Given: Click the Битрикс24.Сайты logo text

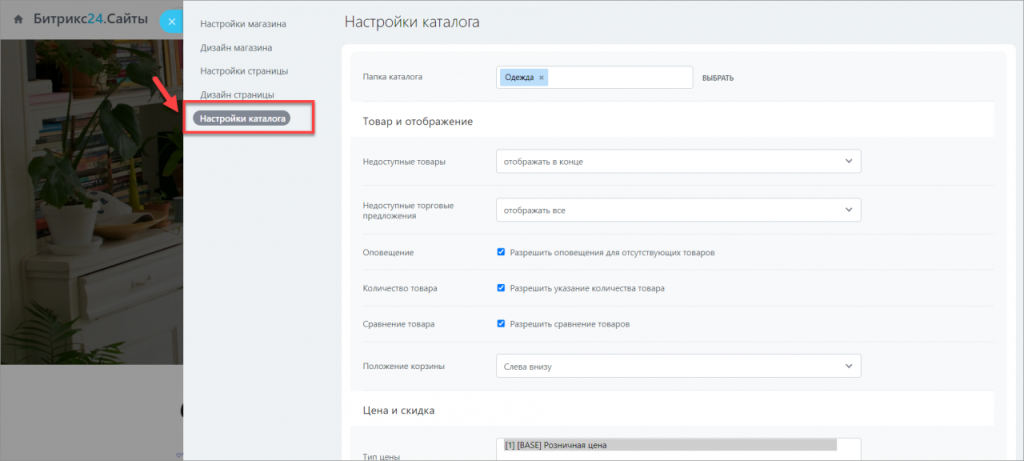Looking at the screenshot, I should click(x=91, y=20).
